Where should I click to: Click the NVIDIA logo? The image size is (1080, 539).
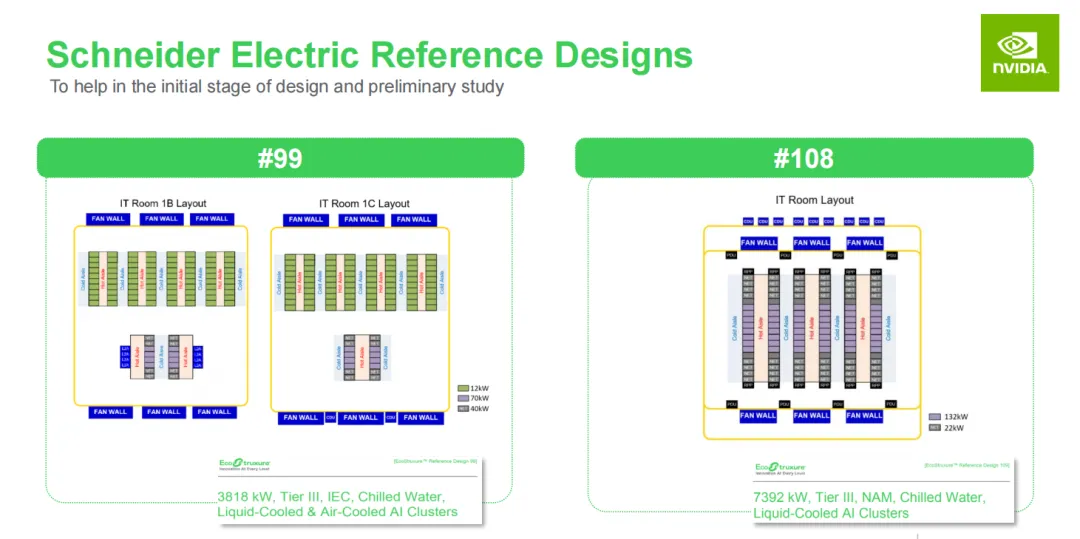coord(1019,53)
